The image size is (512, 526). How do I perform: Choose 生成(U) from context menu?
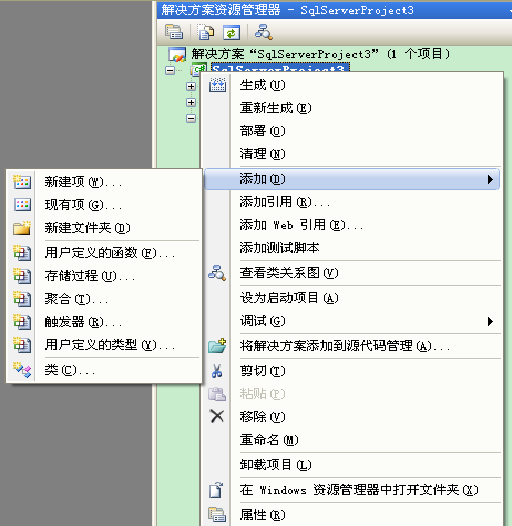352,85
